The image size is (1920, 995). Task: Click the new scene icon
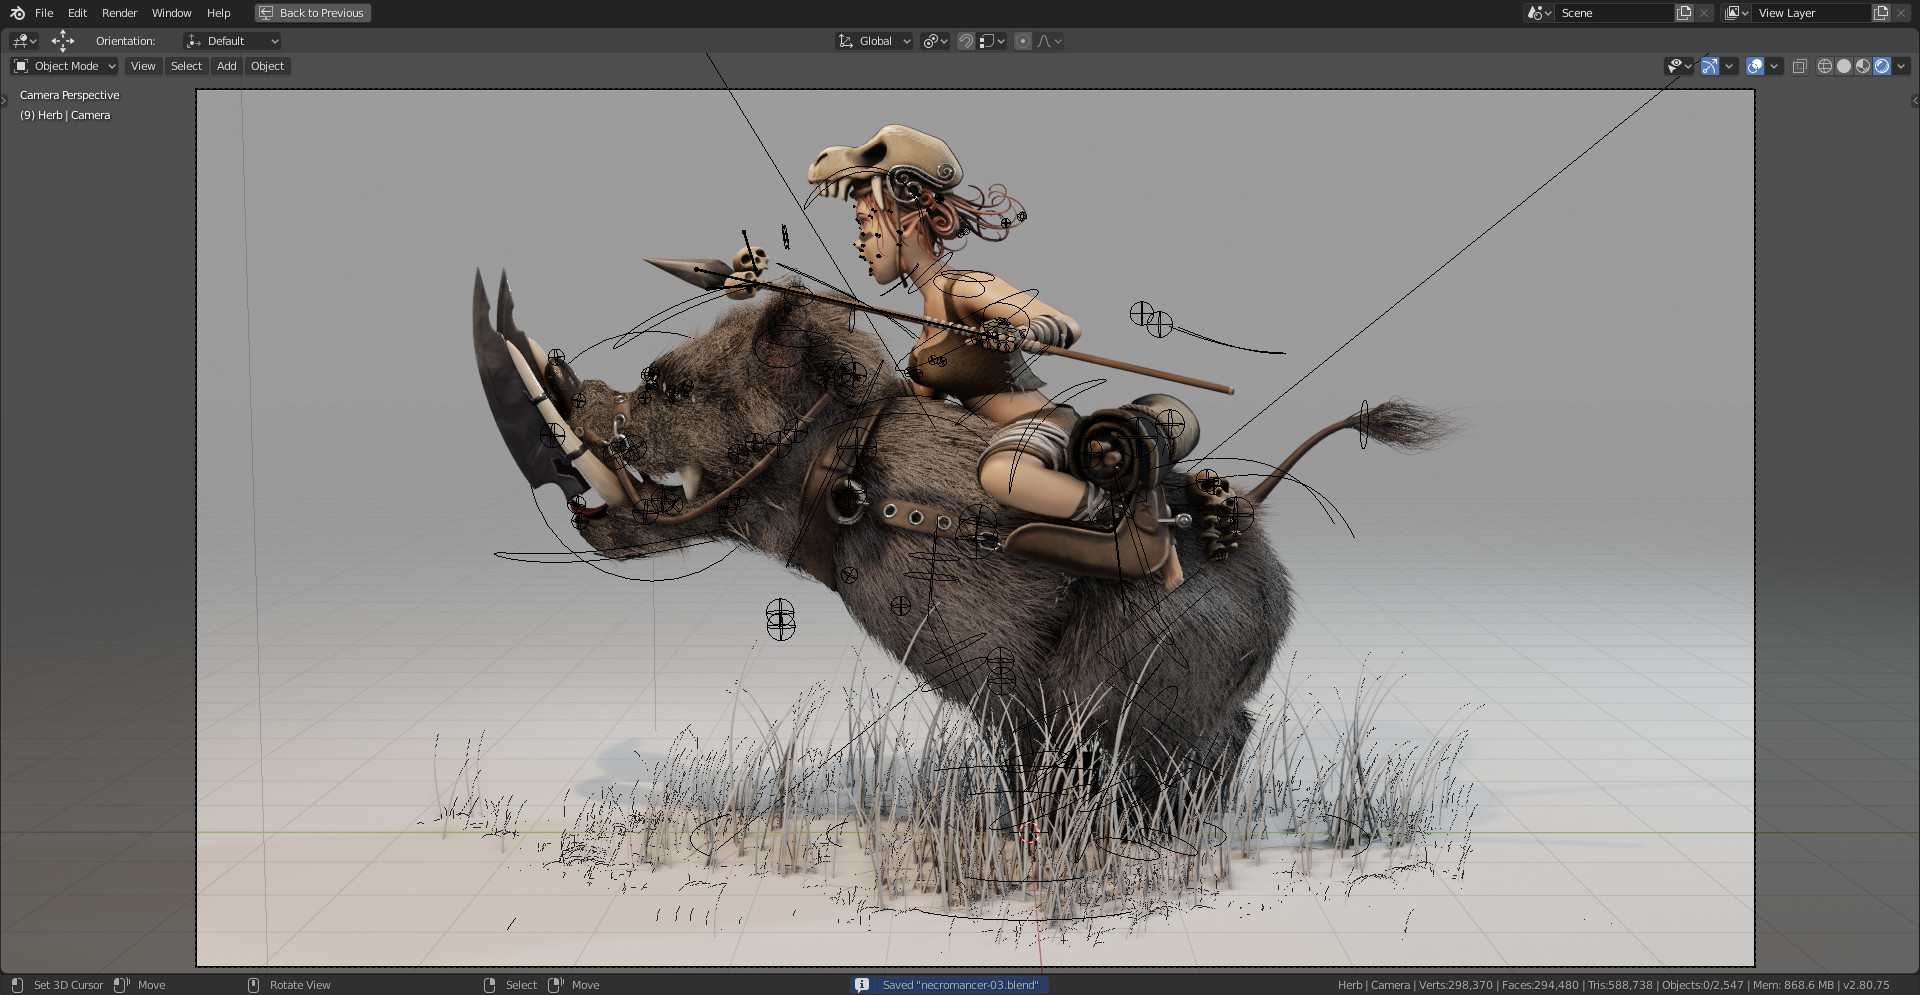coord(1684,13)
